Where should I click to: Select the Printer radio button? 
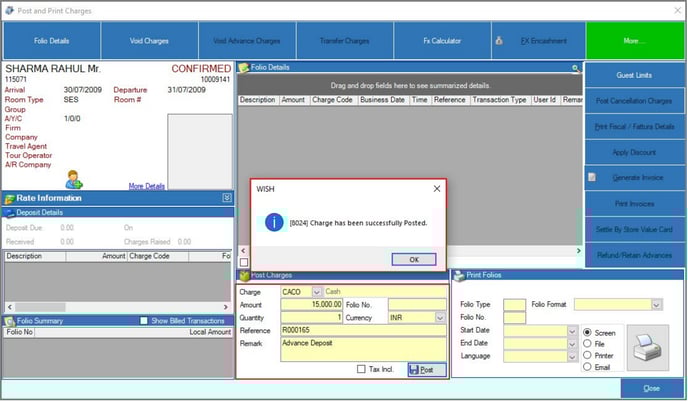[587, 355]
